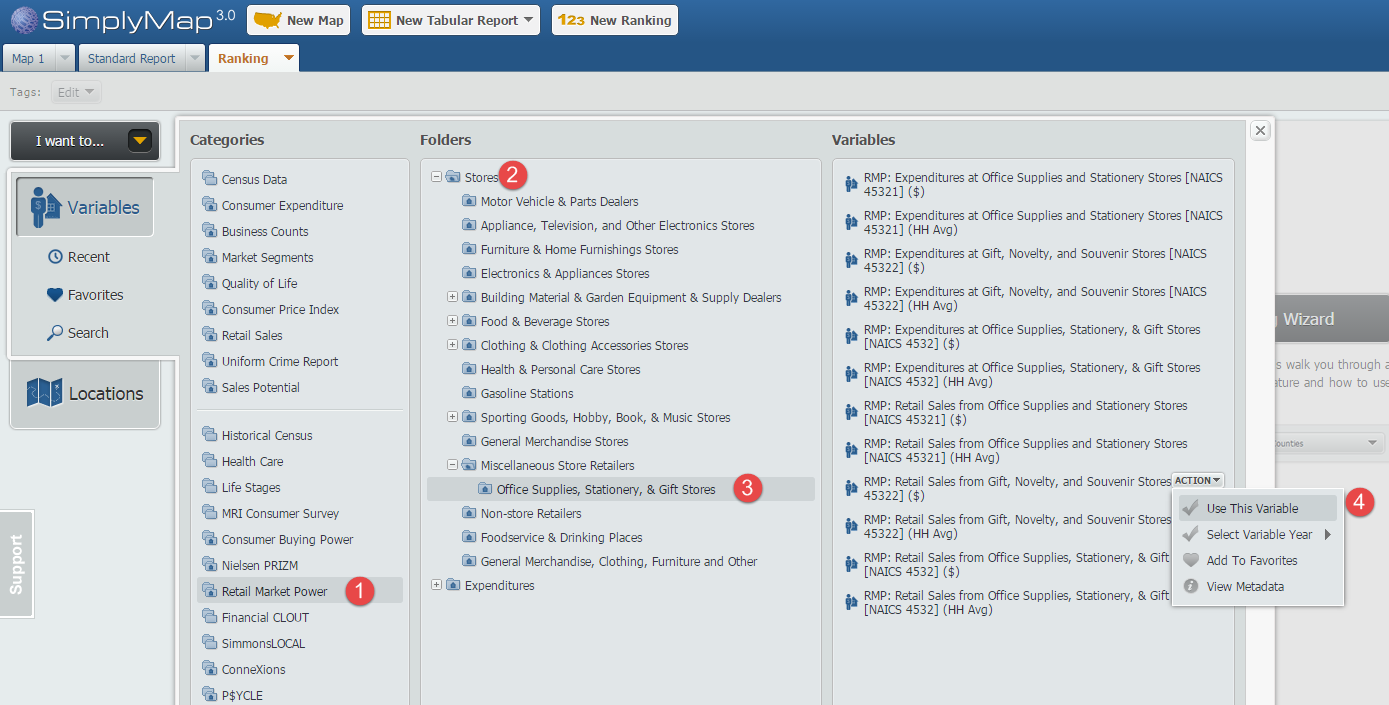Open Recent variables
This screenshot has height=705, width=1389.
(79, 257)
